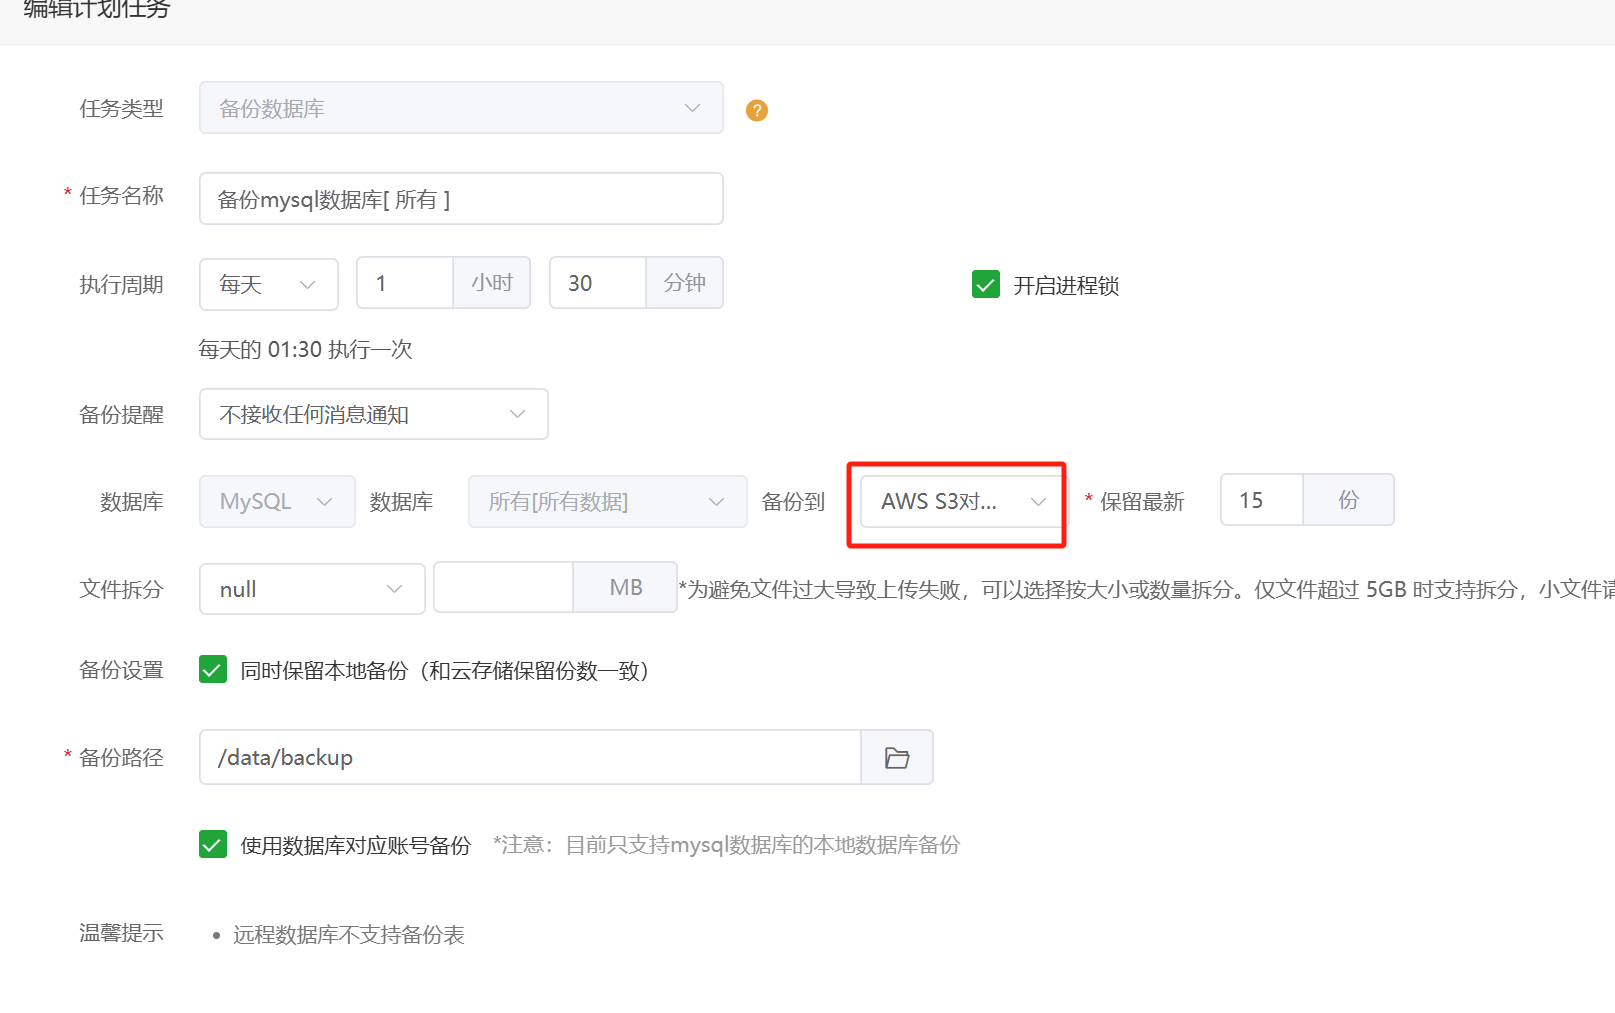Click the 任务名称 text field
Viewport: 1615px width, 1013px height.
coord(461,199)
